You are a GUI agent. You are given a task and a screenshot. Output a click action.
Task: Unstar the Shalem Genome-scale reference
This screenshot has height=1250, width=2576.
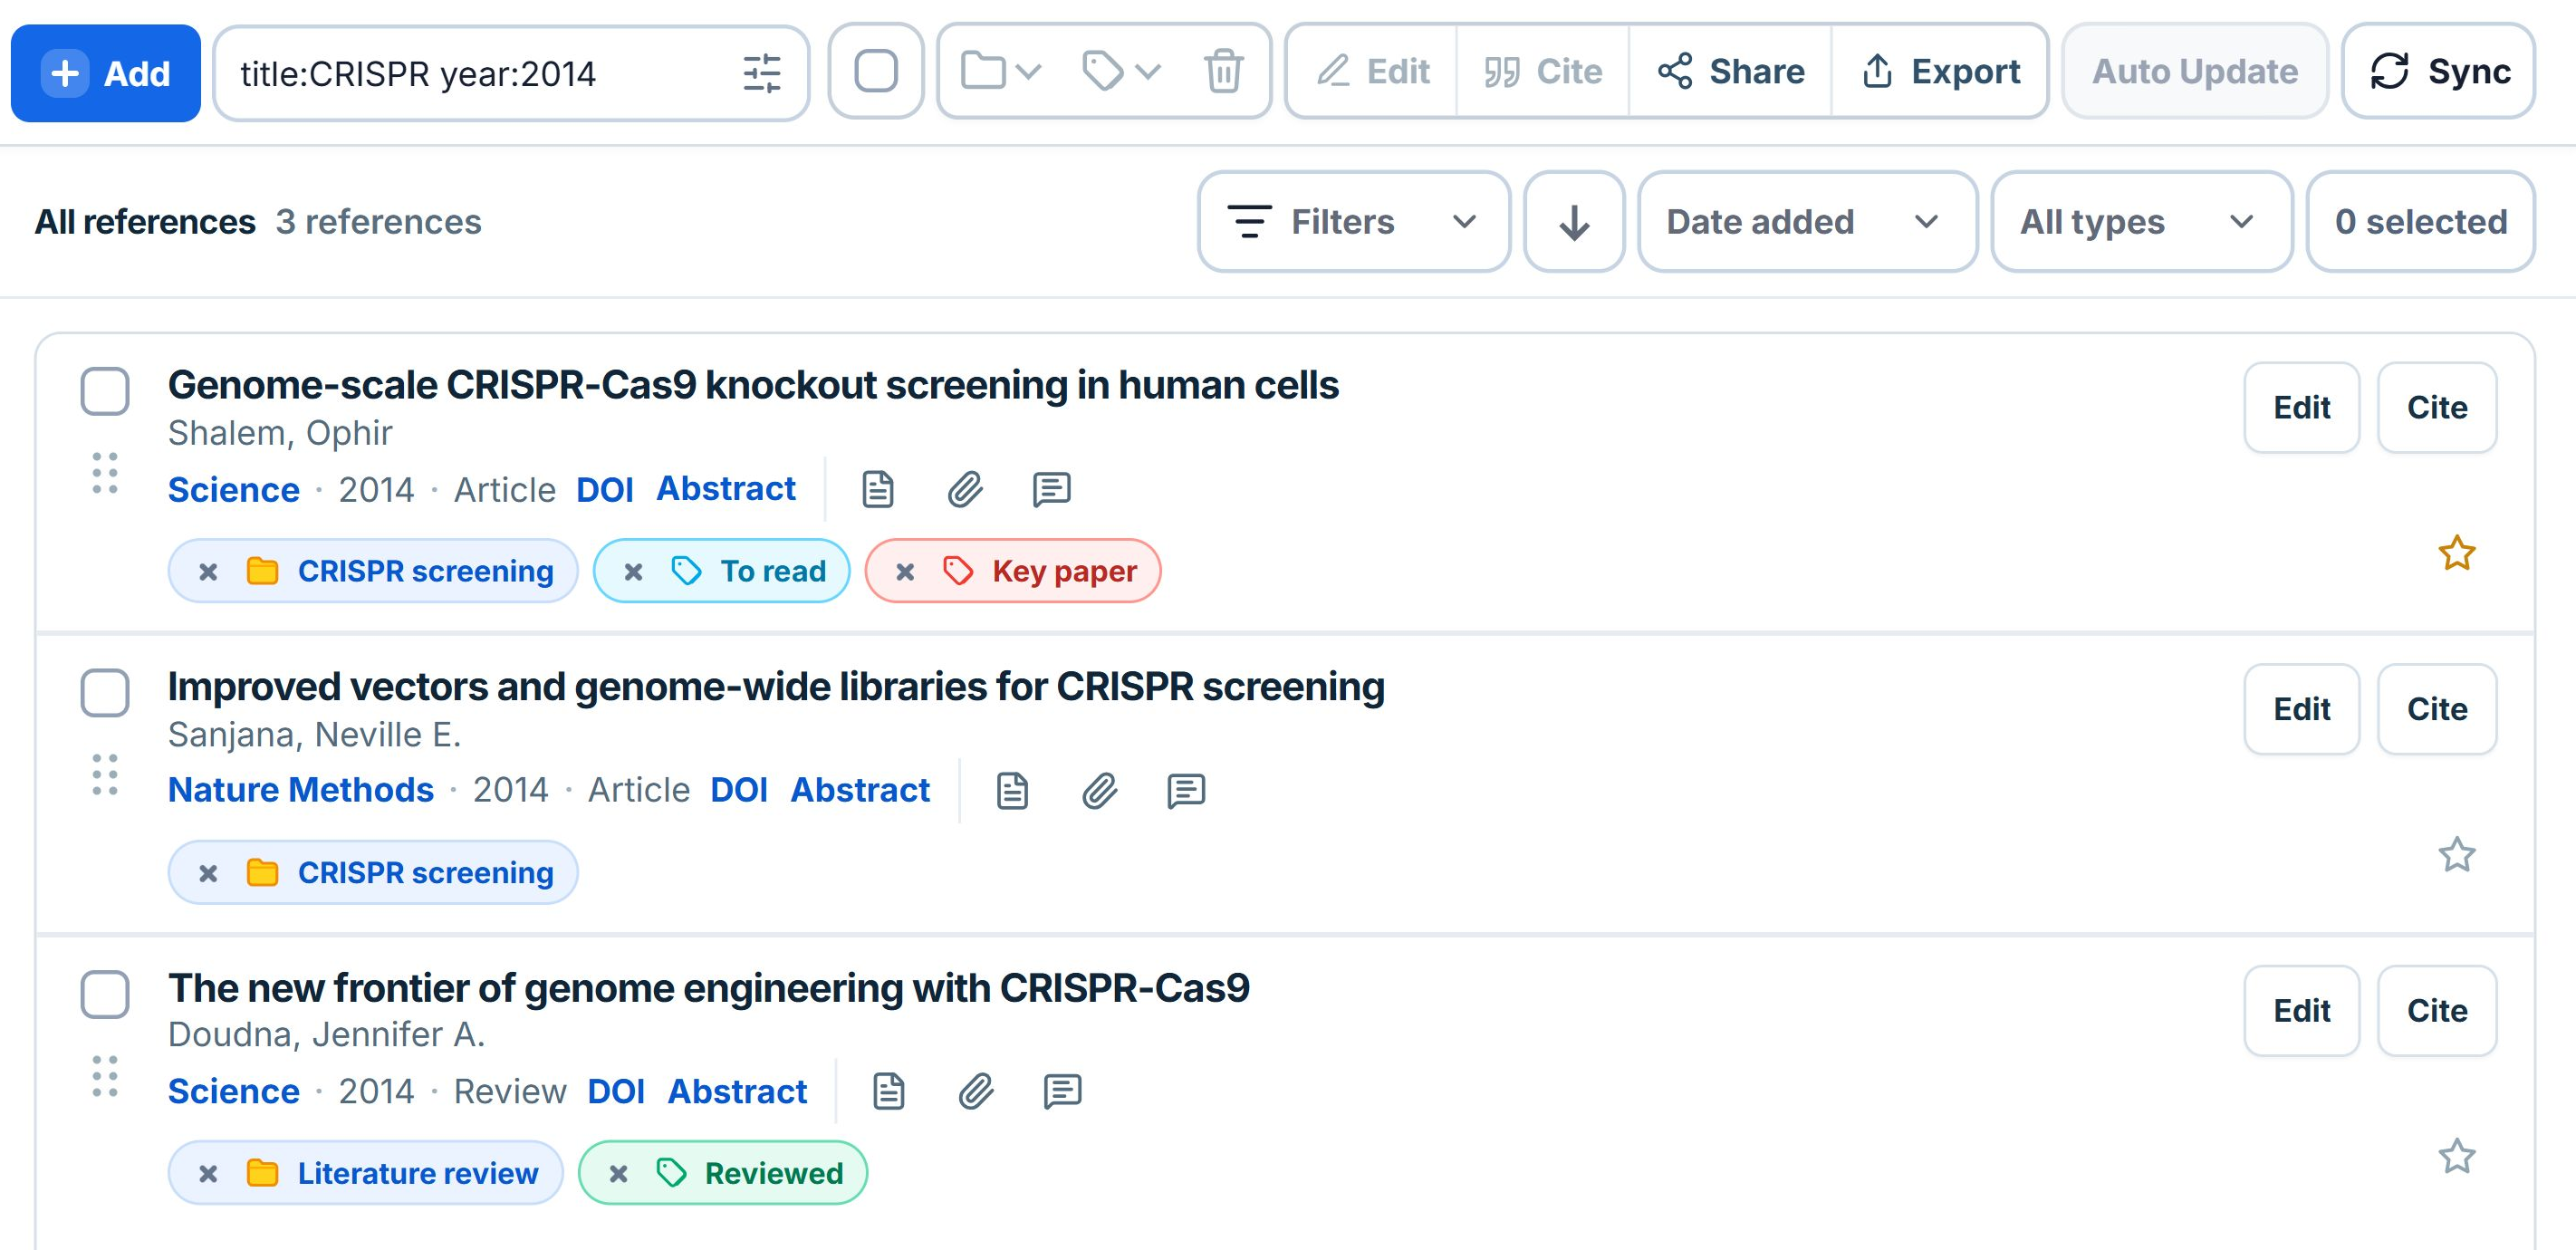(x=2457, y=554)
